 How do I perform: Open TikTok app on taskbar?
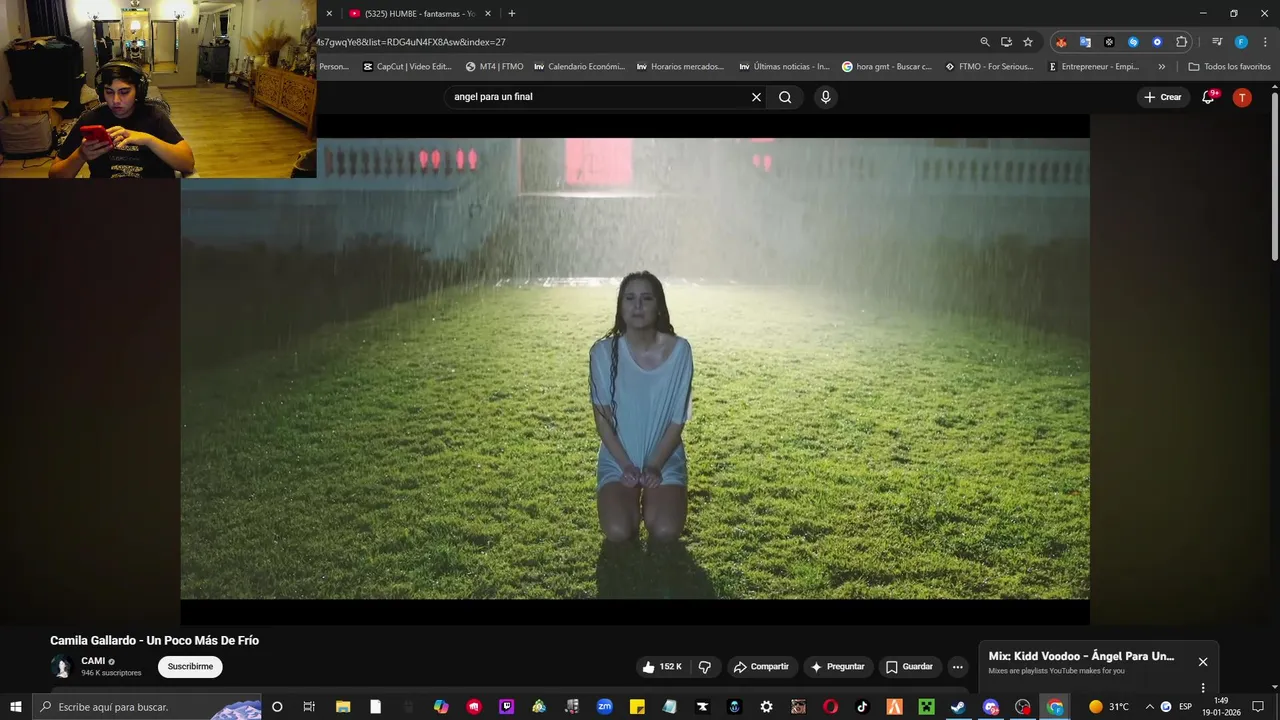pyautogui.click(x=862, y=707)
